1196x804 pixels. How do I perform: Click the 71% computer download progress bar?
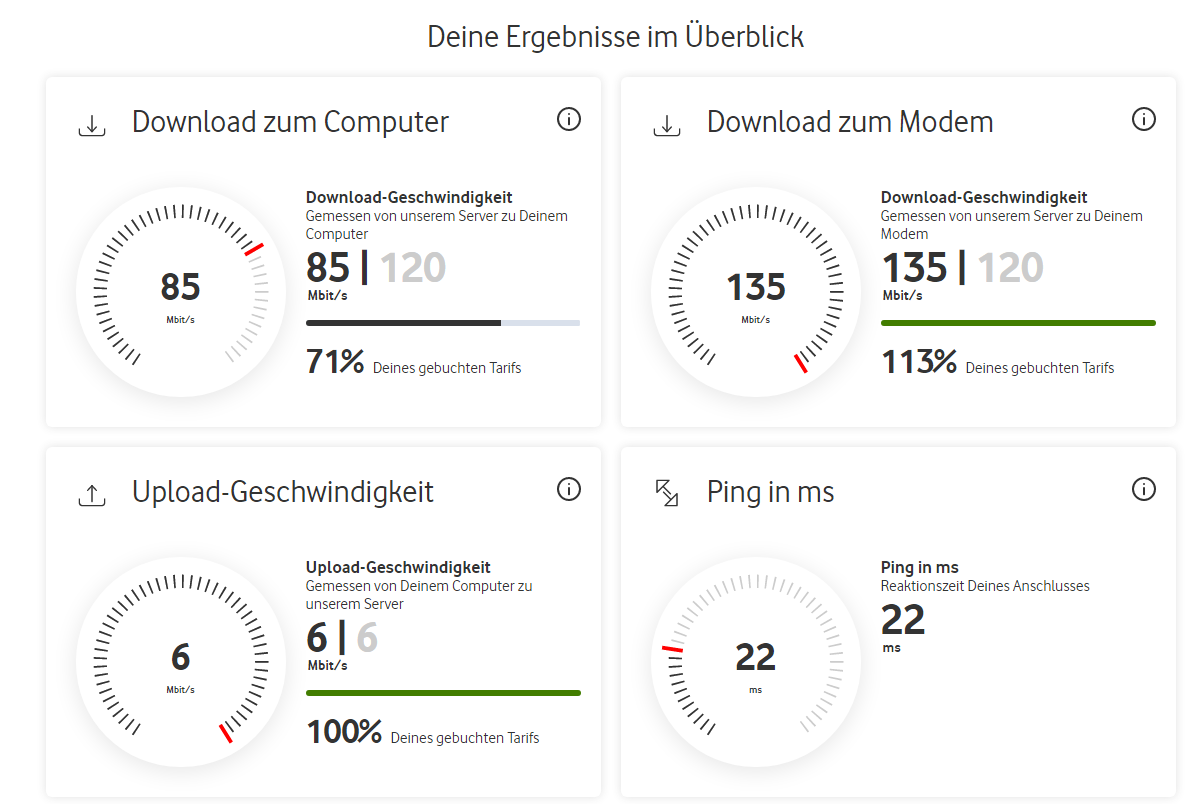[x=443, y=323]
